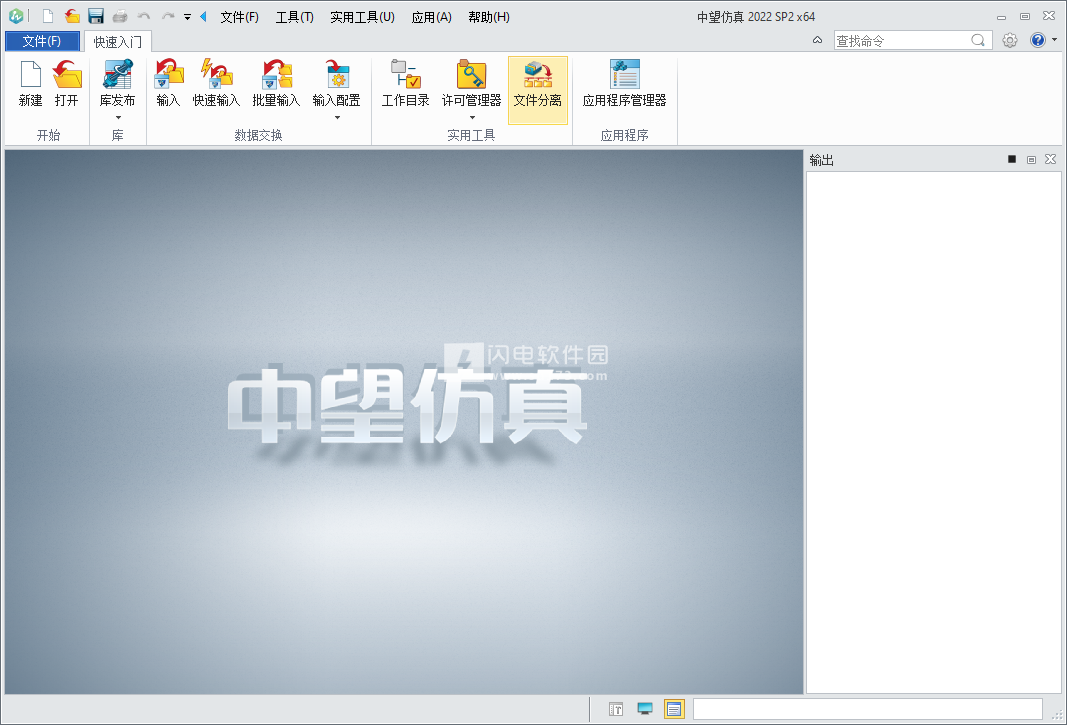The image size is (1067, 725).
Task: Expand the 输入配置 dropdown arrow
Action: tap(337, 118)
